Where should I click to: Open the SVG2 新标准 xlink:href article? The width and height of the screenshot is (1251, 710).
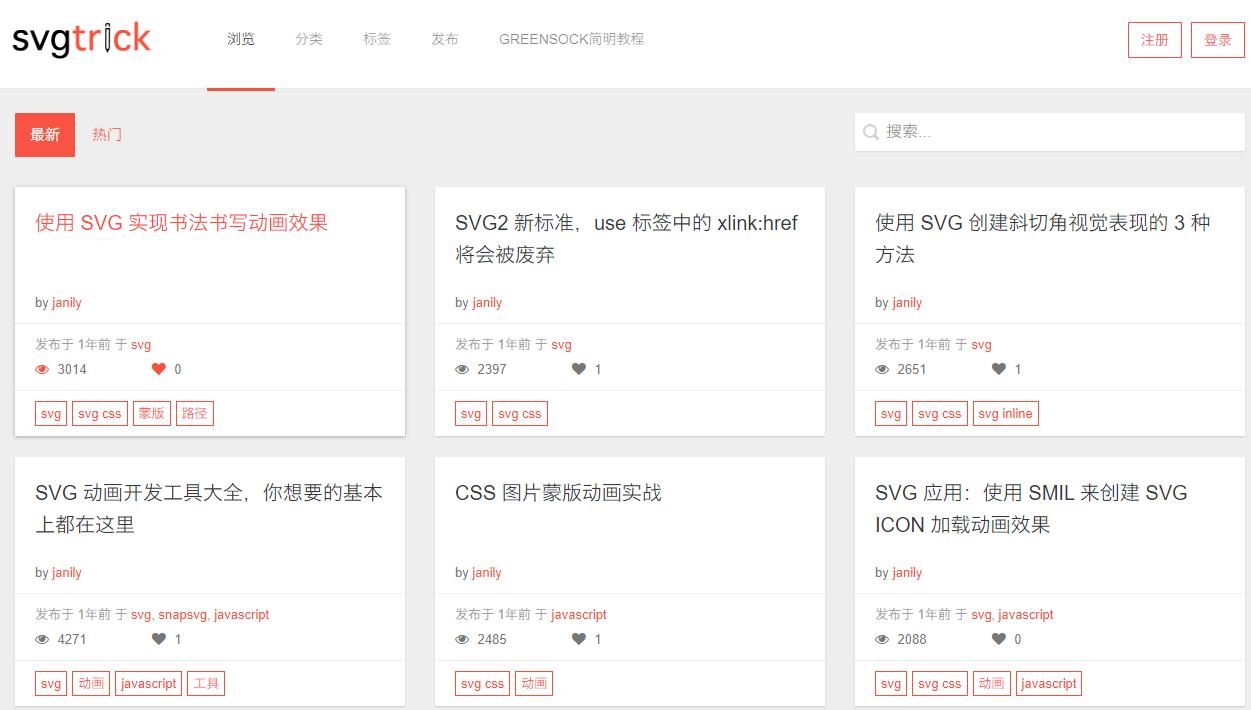pyautogui.click(x=627, y=239)
